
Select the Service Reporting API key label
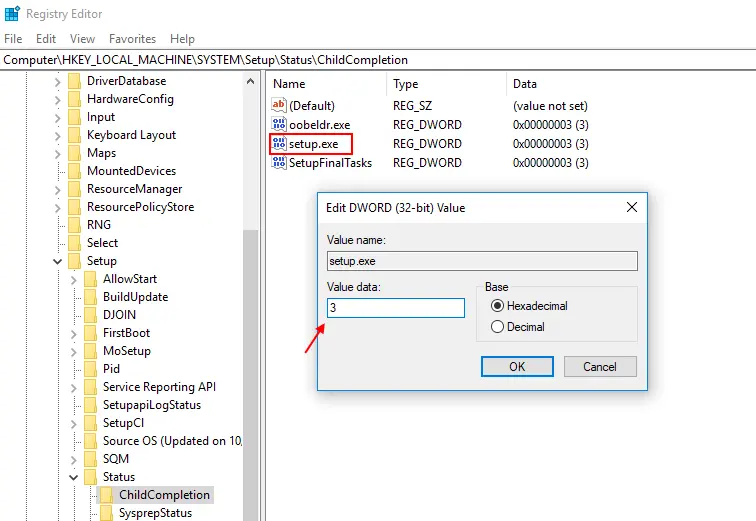coord(159,387)
